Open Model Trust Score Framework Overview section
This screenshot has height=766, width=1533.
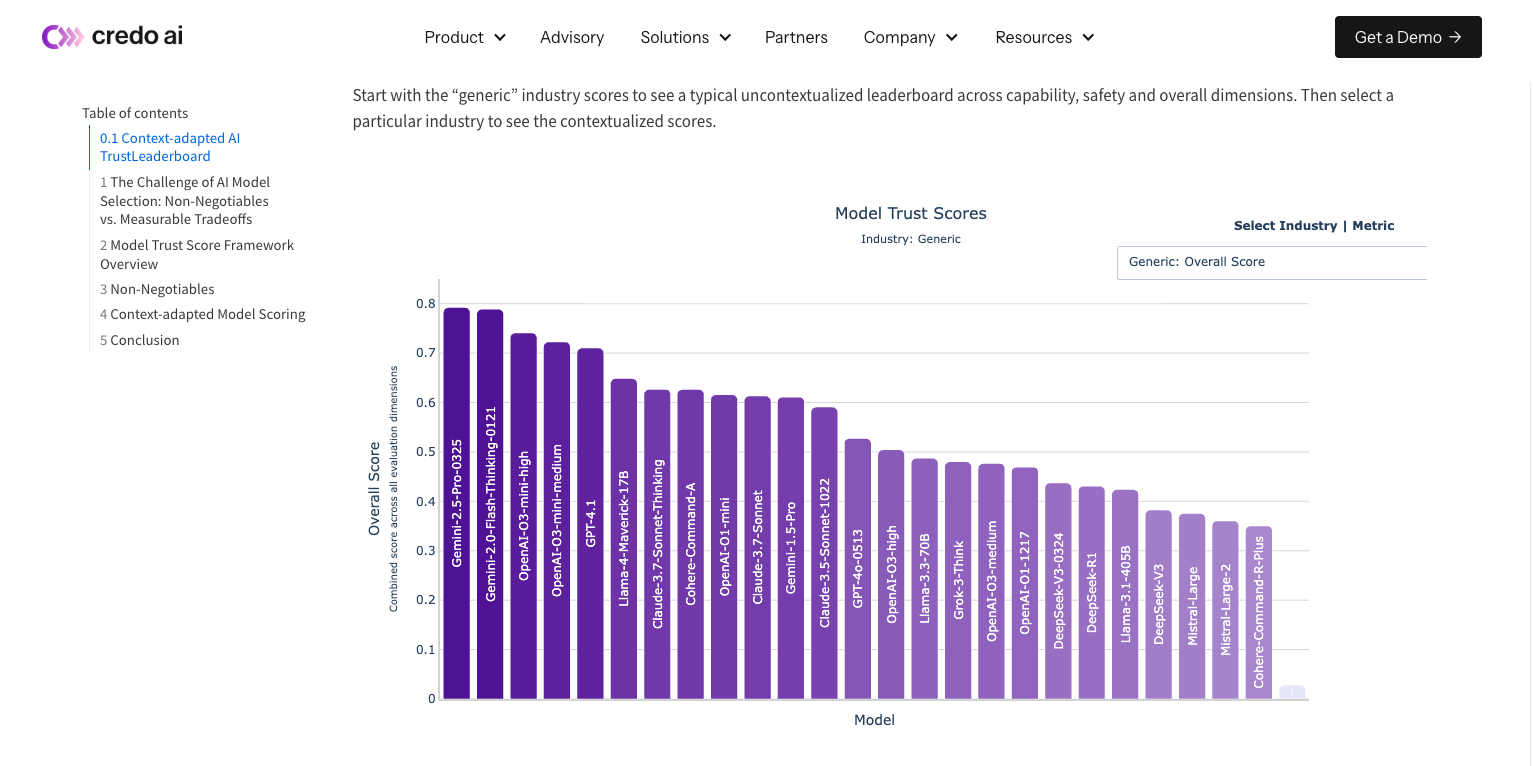[197, 254]
